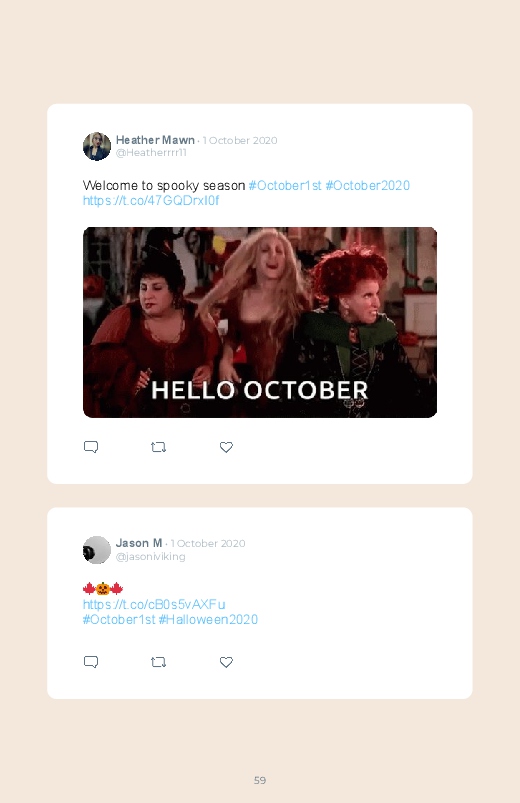Click the 1 October 2020 date on Jason's tweet
Image resolution: width=520 pixels, height=803 pixels.
208,543
